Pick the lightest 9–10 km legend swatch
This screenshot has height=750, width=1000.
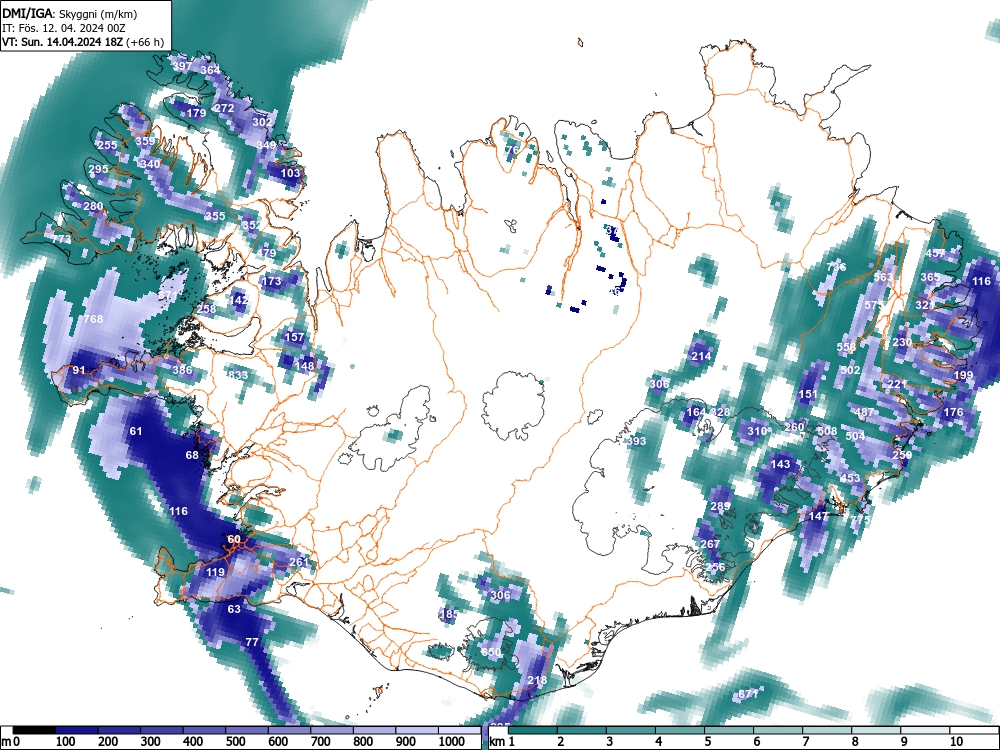pos(925,730)
